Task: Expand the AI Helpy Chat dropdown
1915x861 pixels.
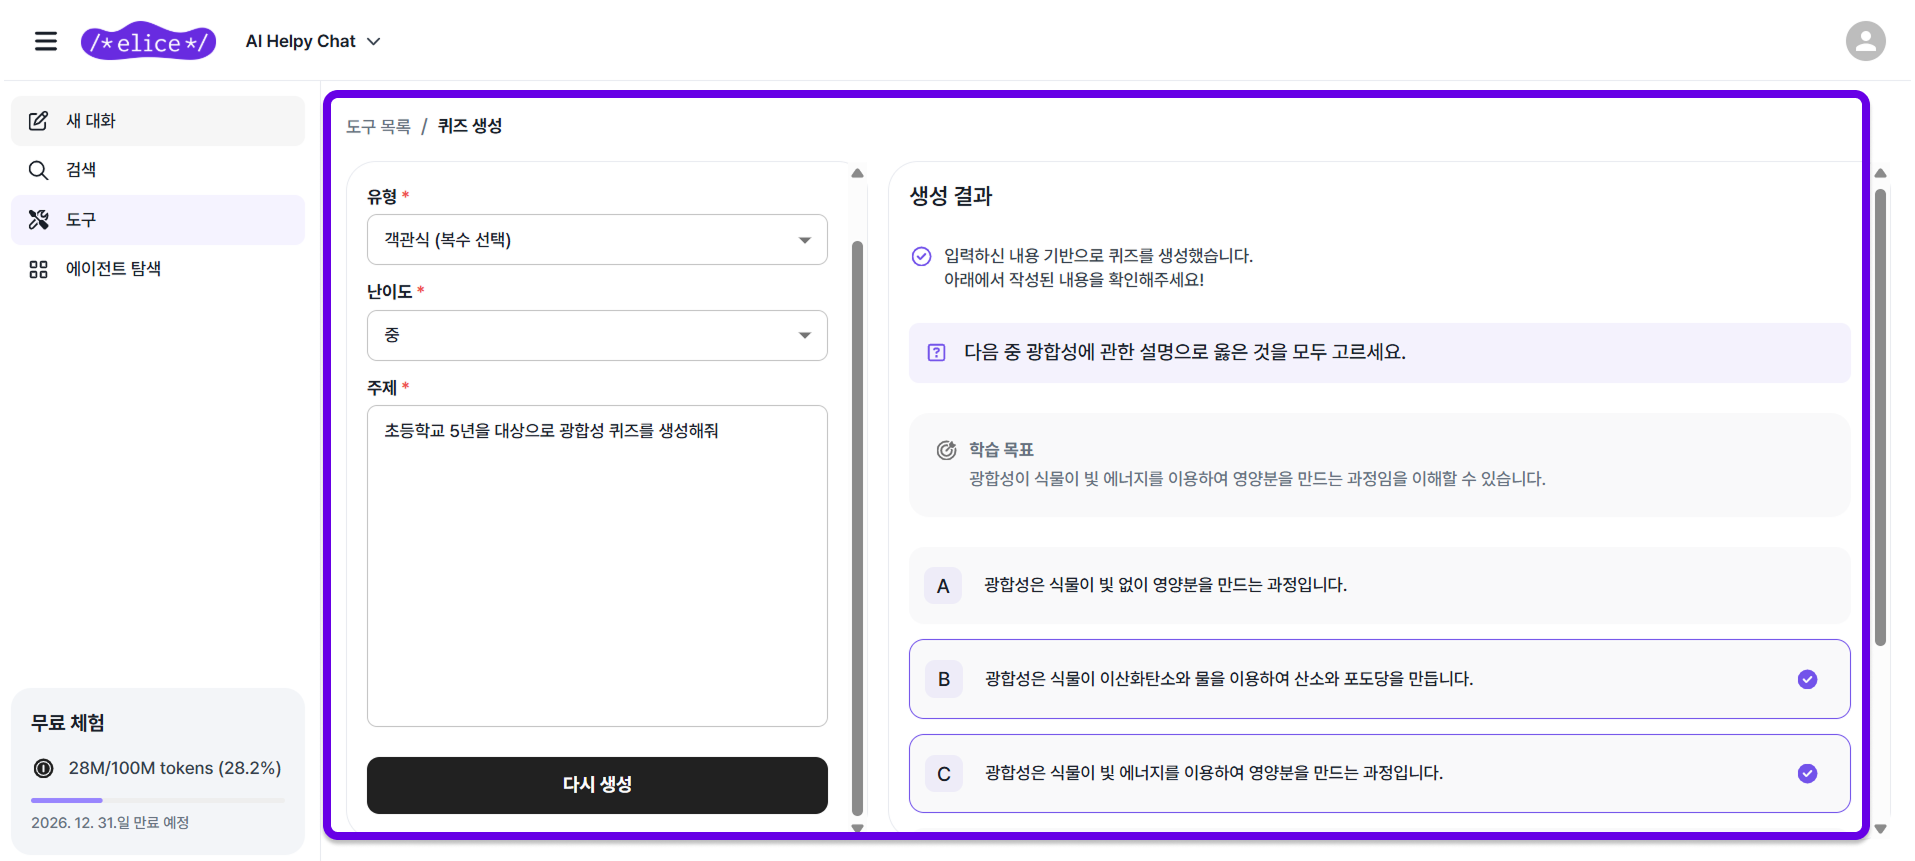Action: click(x=313, y=41)
